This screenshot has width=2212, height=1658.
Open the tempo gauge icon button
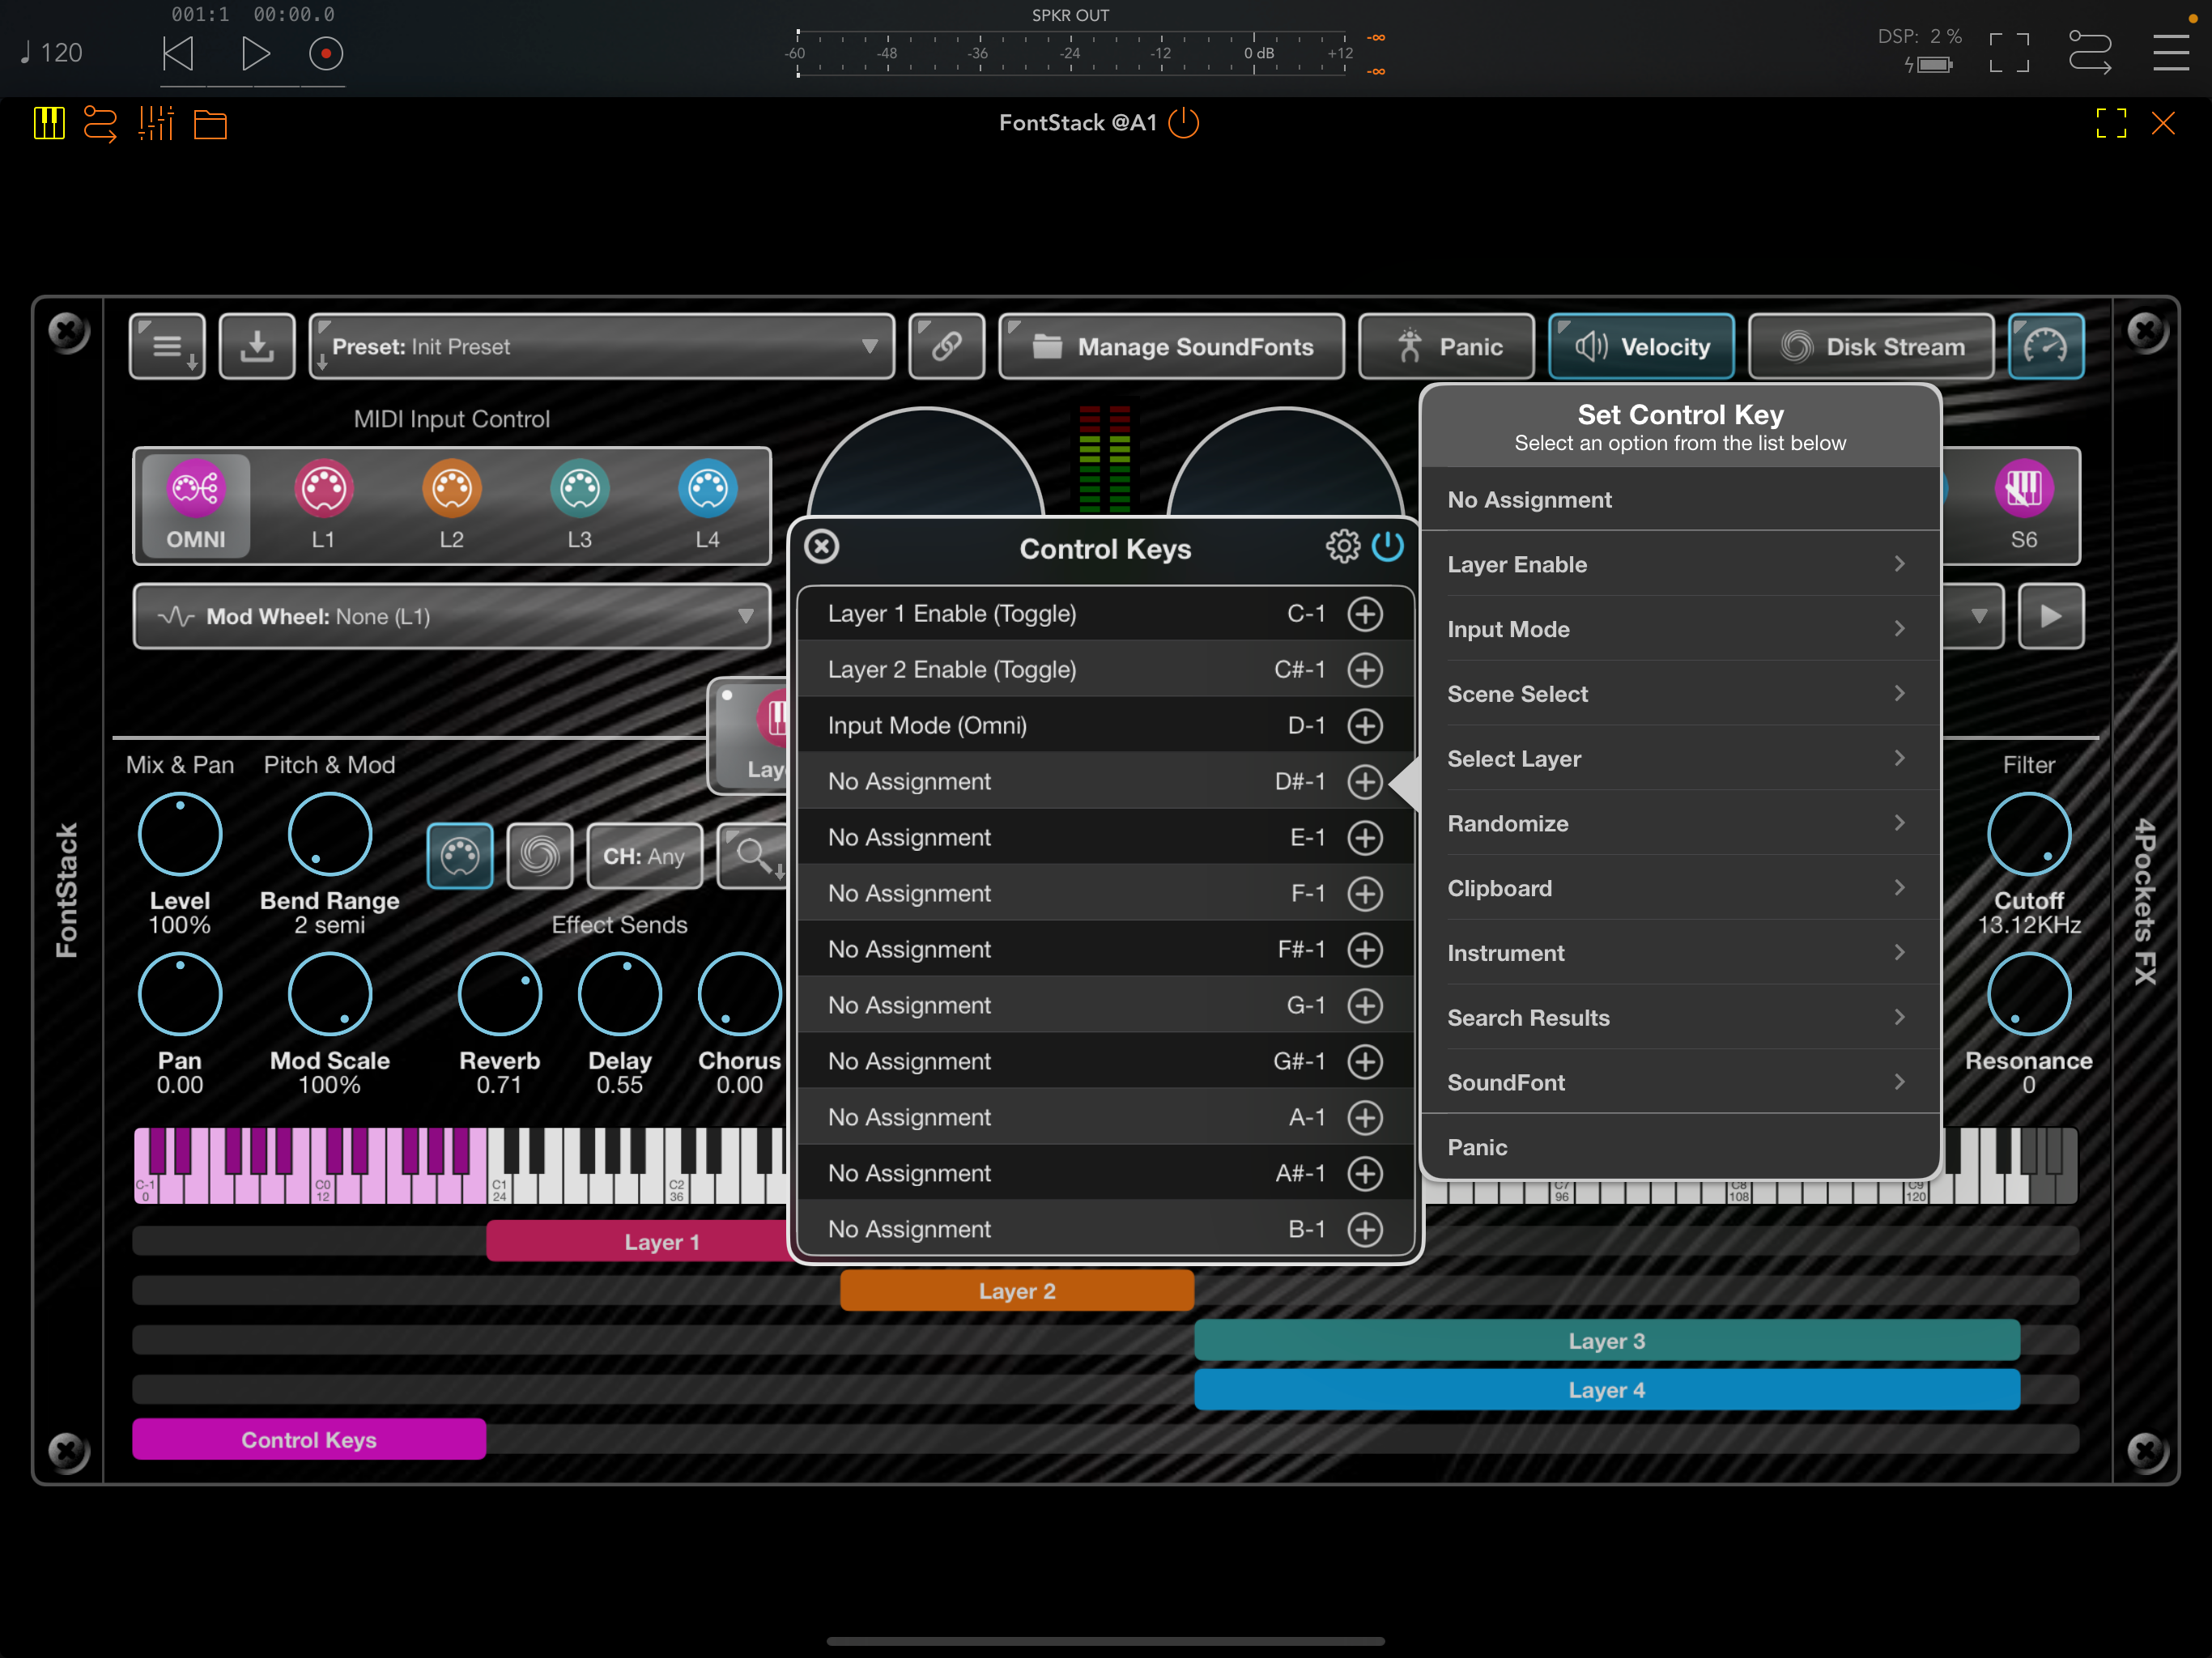pos(2045,347)
